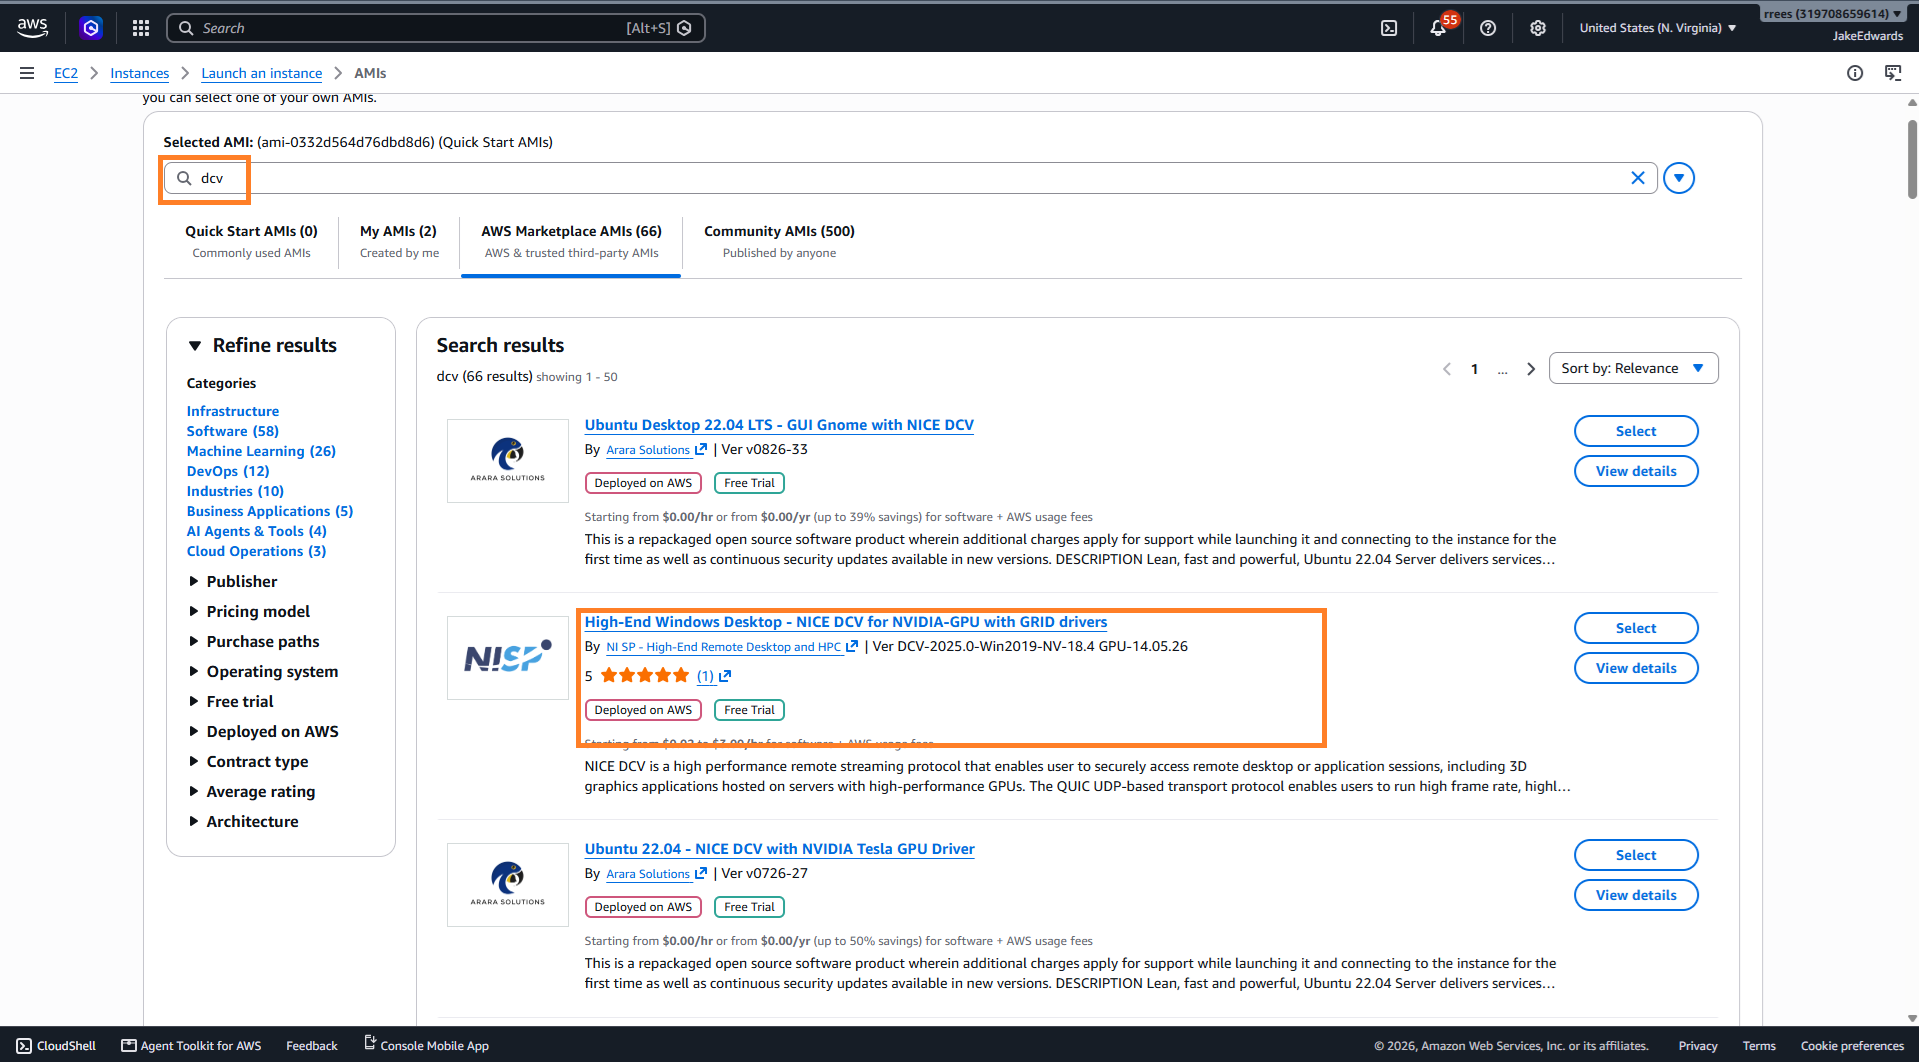Open High-End Windows Desktop title link
The width and height of the screenshot is (1919, 1062).
pos(846,622)
